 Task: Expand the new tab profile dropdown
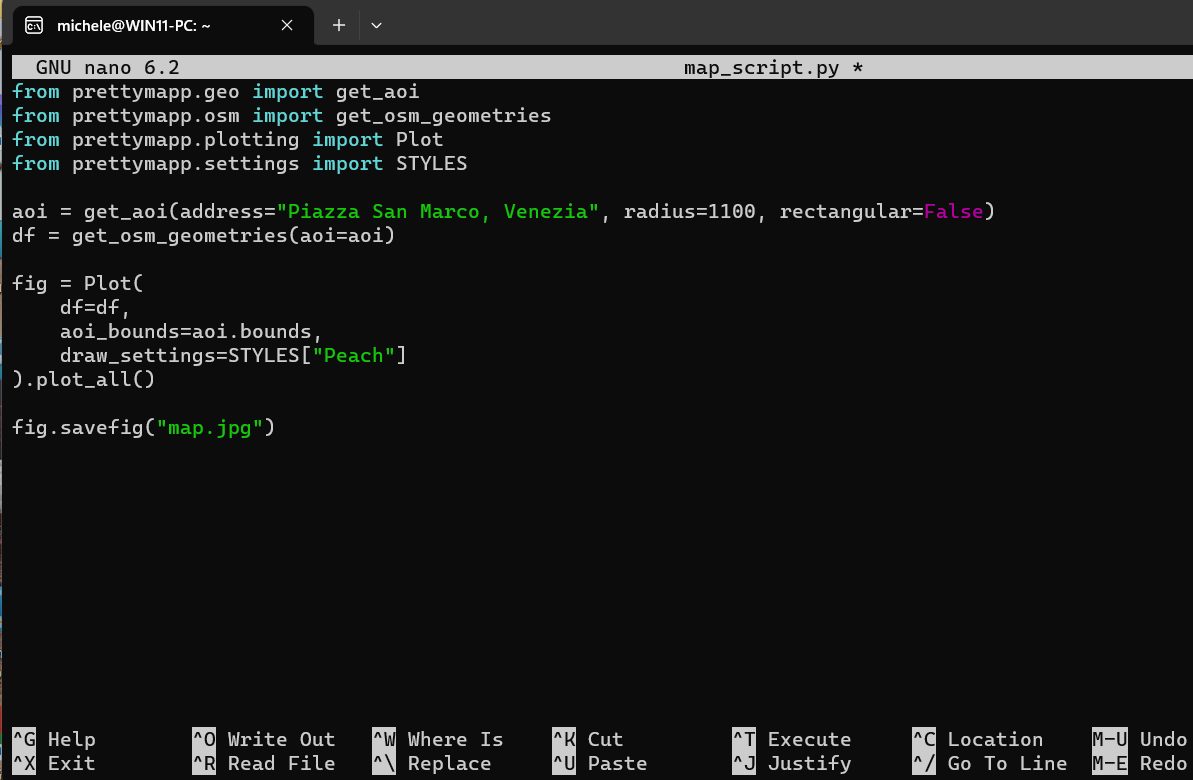pyautogui.click(x=376, y=25)
